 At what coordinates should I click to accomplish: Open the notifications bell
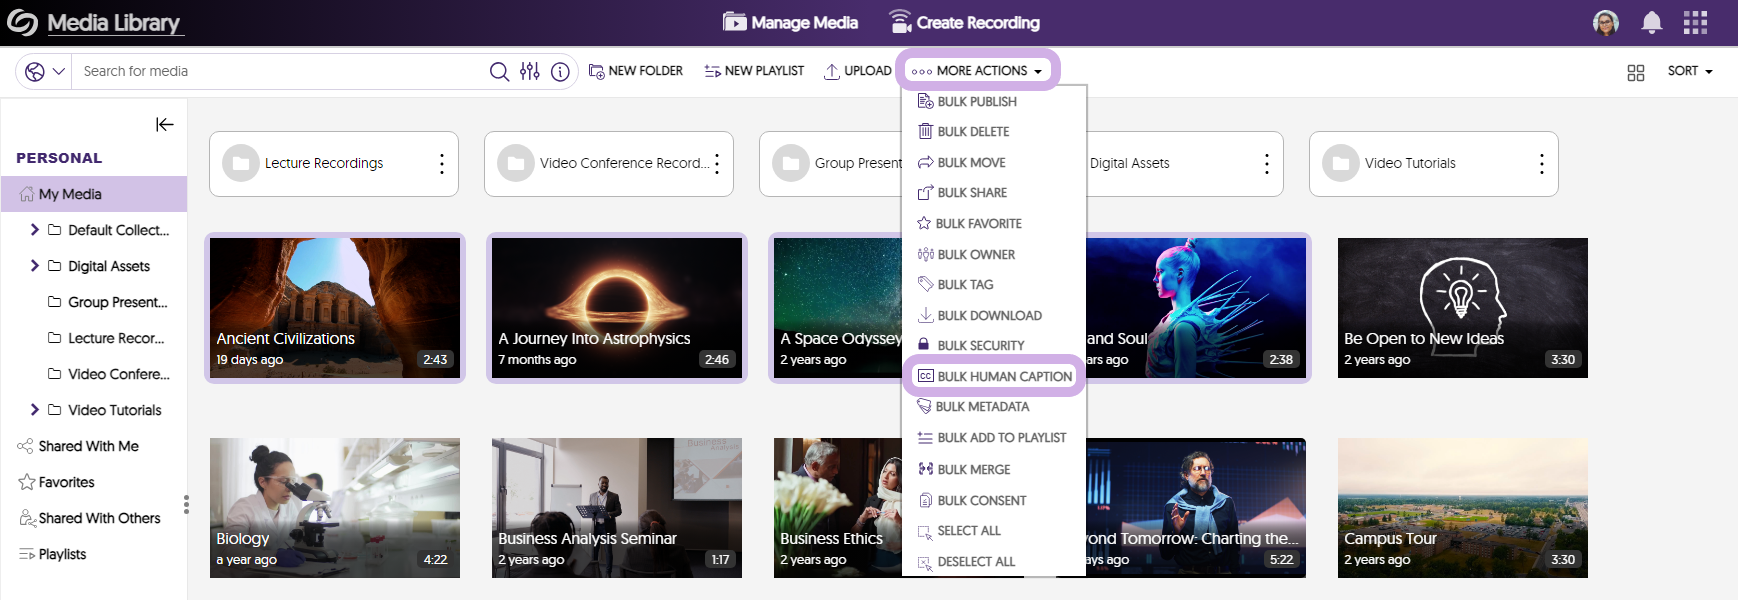[1652, 22]
